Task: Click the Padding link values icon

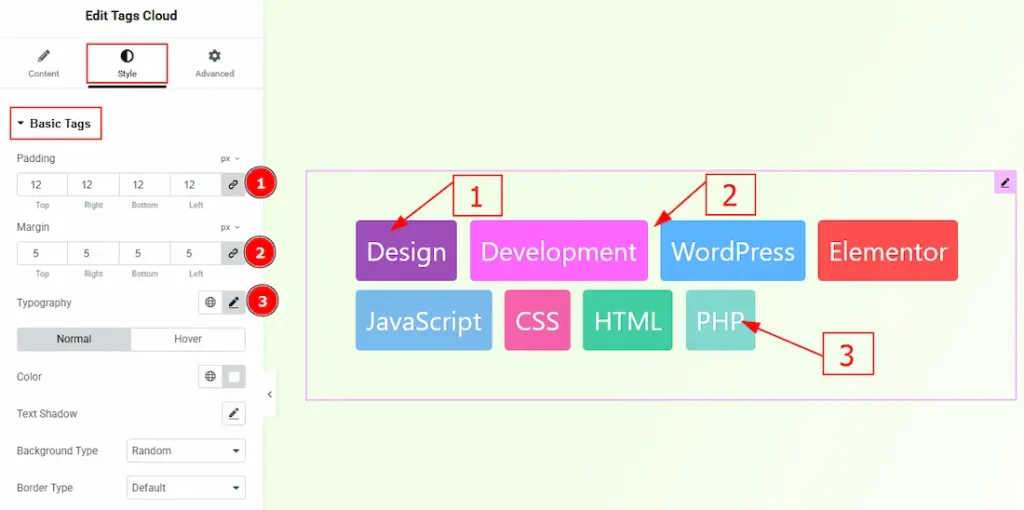Action: click(x=233, y=185)
